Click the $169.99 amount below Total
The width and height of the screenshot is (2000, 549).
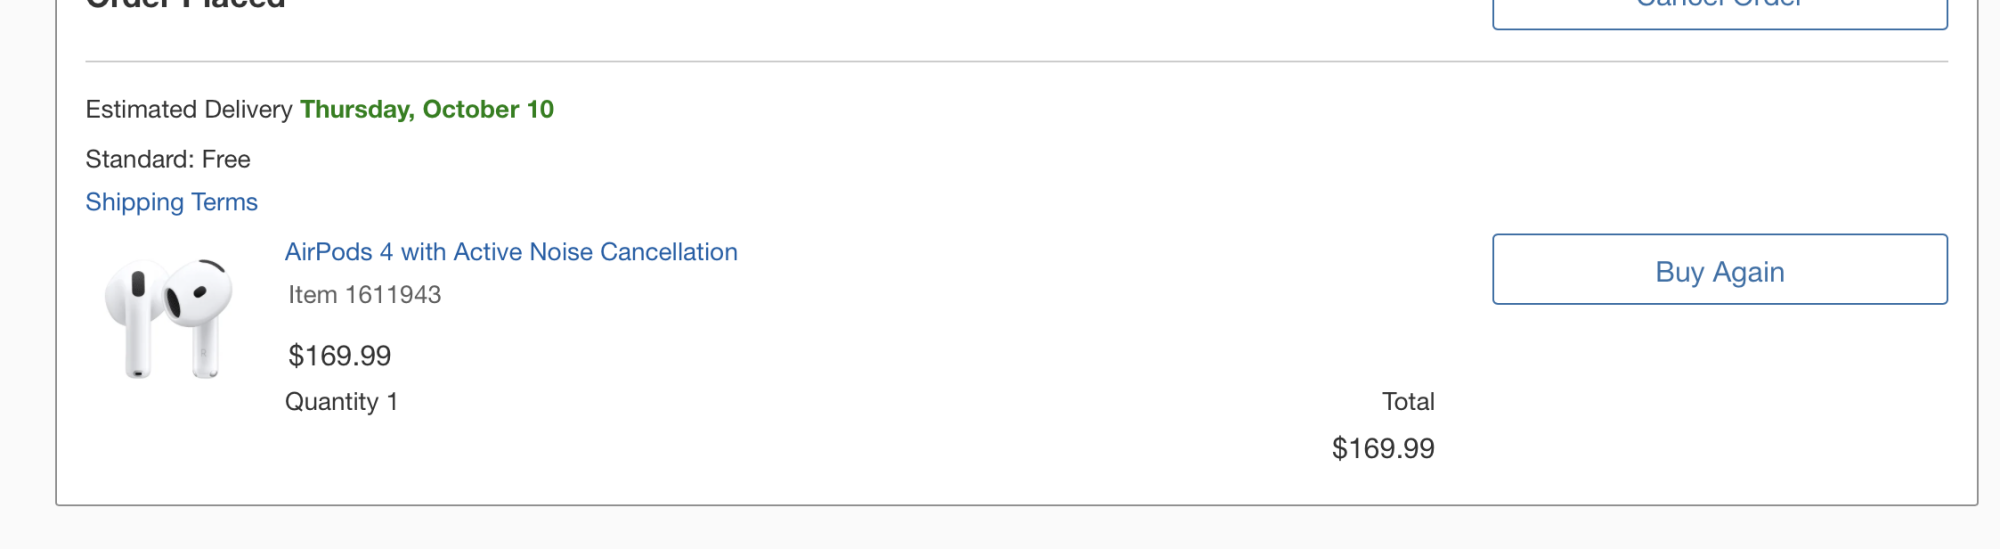coord(1383,448)
